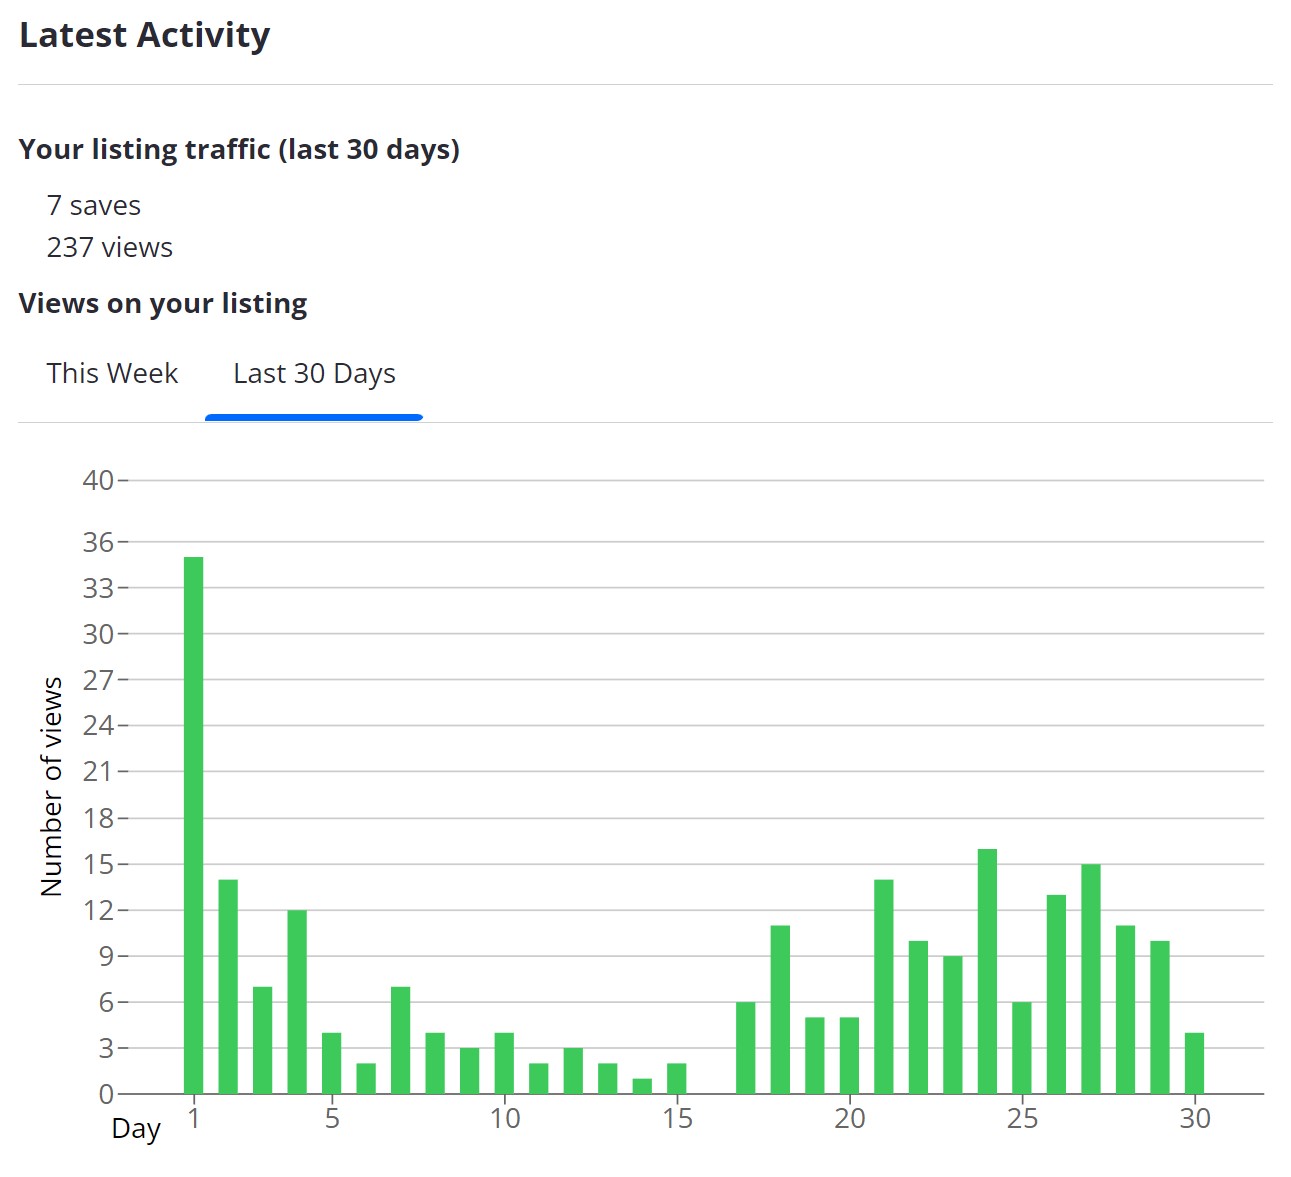Select the day 4 bar with 12 views
Screen dimensions: 1291x1177
tap(297, 1002)
